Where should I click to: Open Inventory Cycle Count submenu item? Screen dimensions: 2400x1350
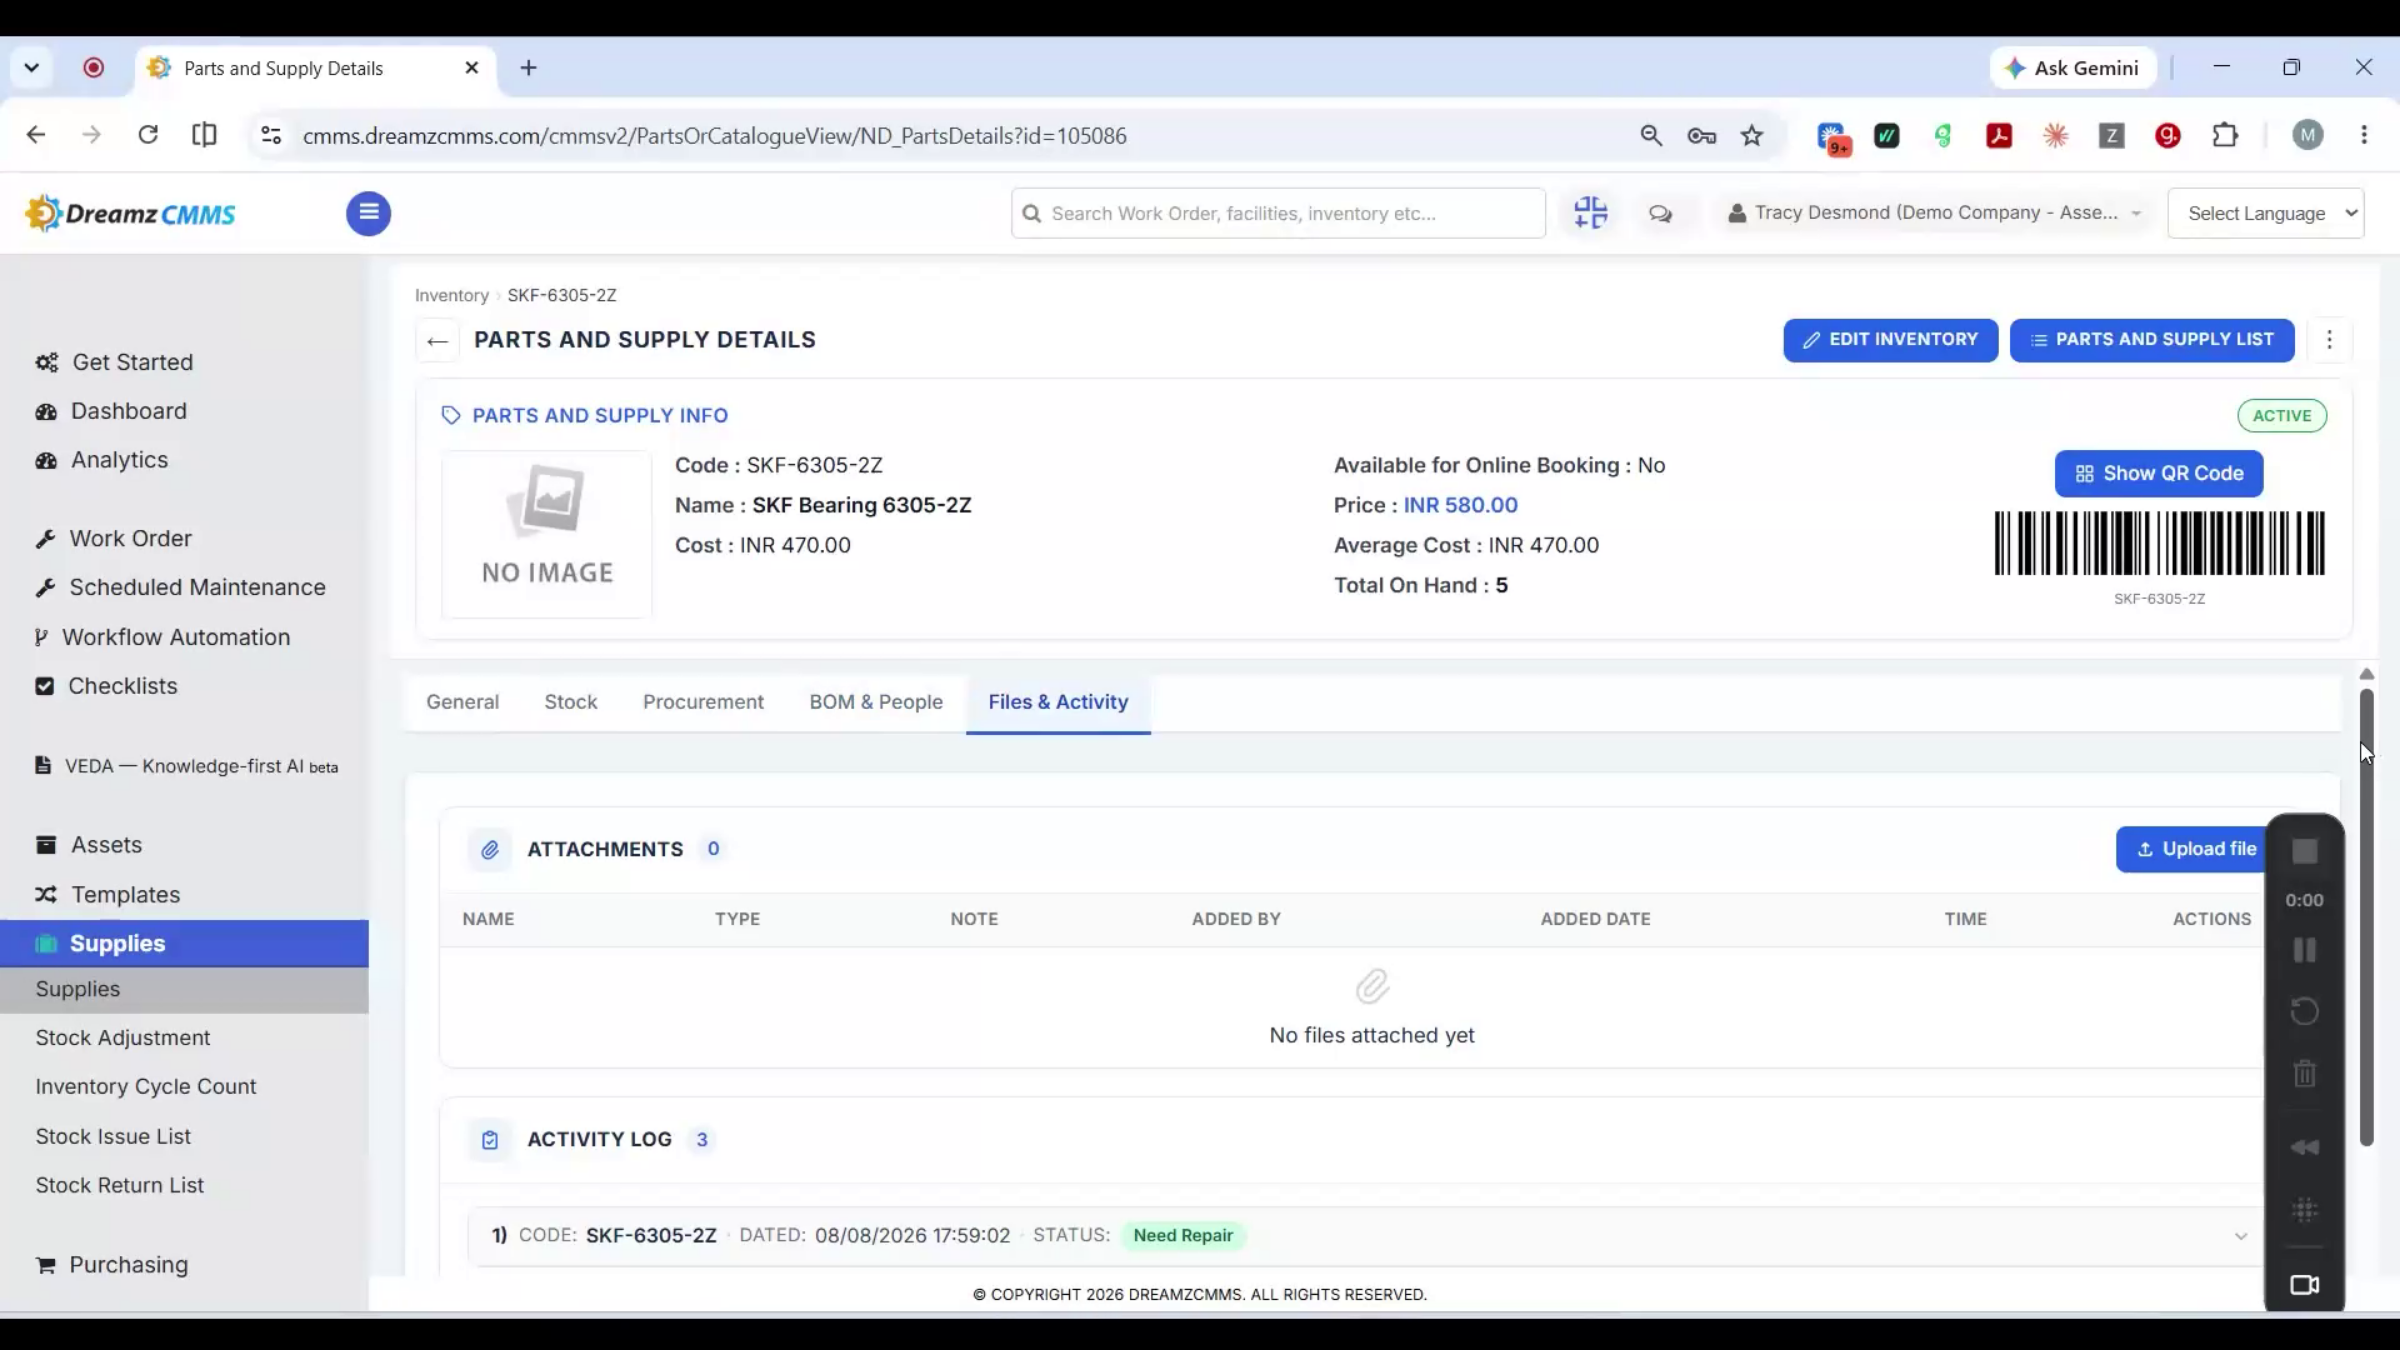(146, 1087)
